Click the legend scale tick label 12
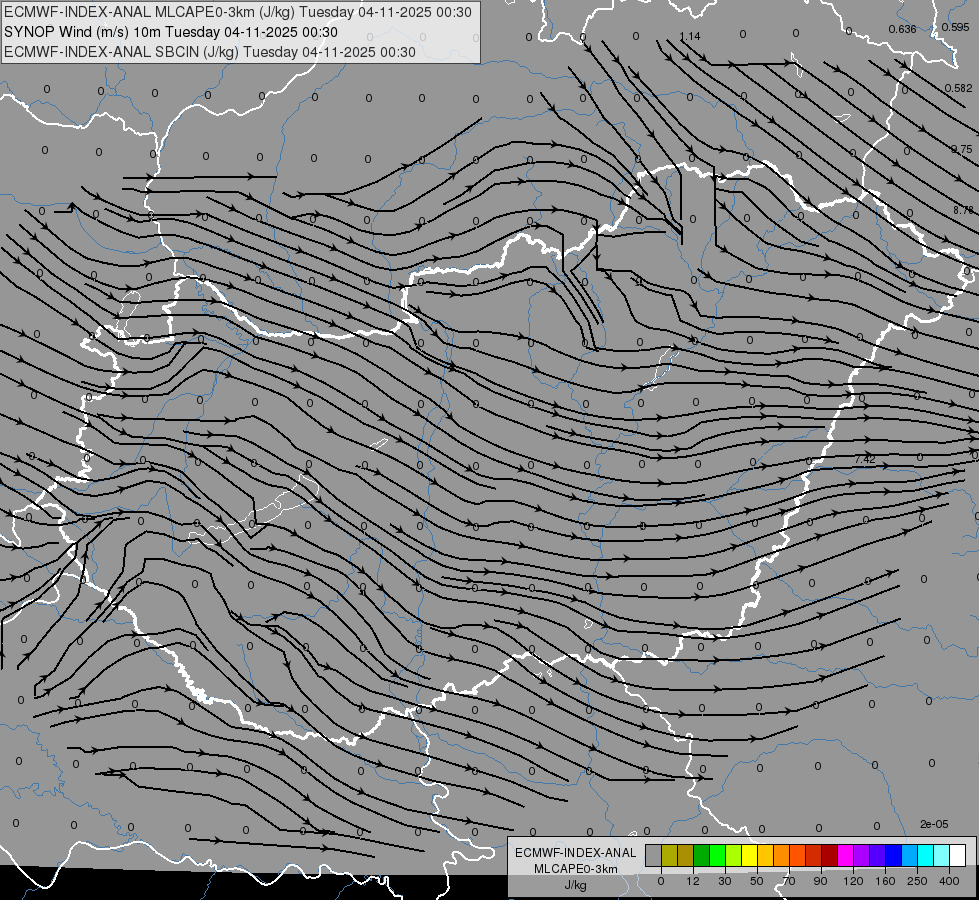 (x=693, y=881)
